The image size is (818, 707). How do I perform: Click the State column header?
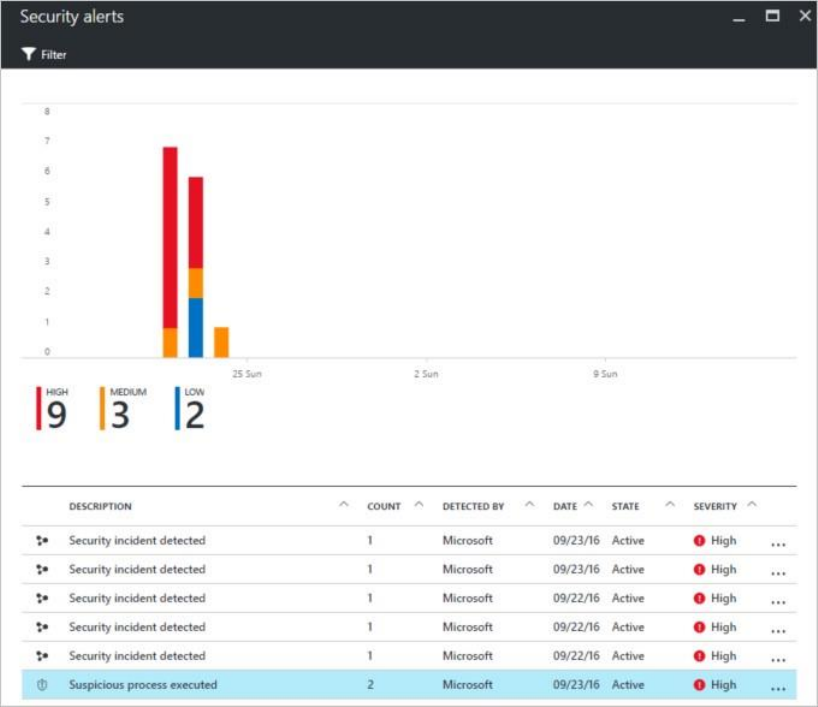click(x=625, y=506)
